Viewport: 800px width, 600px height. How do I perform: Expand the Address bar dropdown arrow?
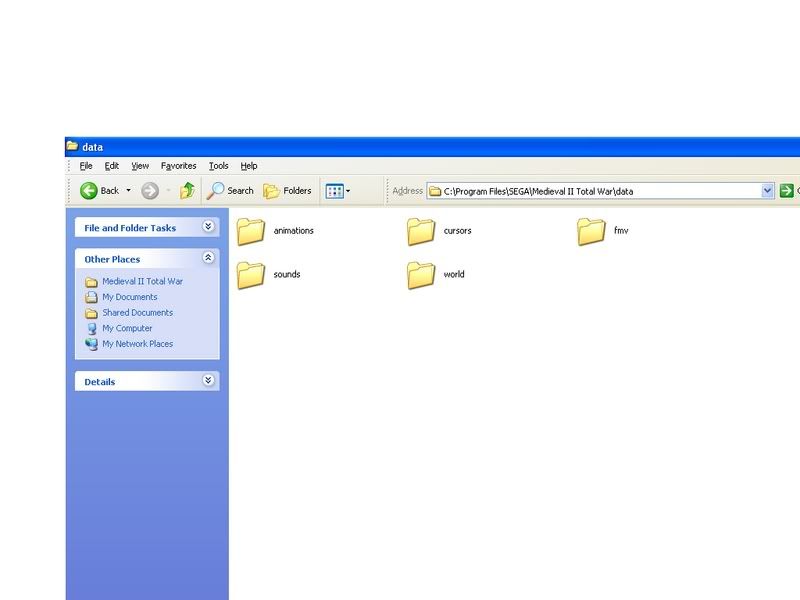coord(767,191)
